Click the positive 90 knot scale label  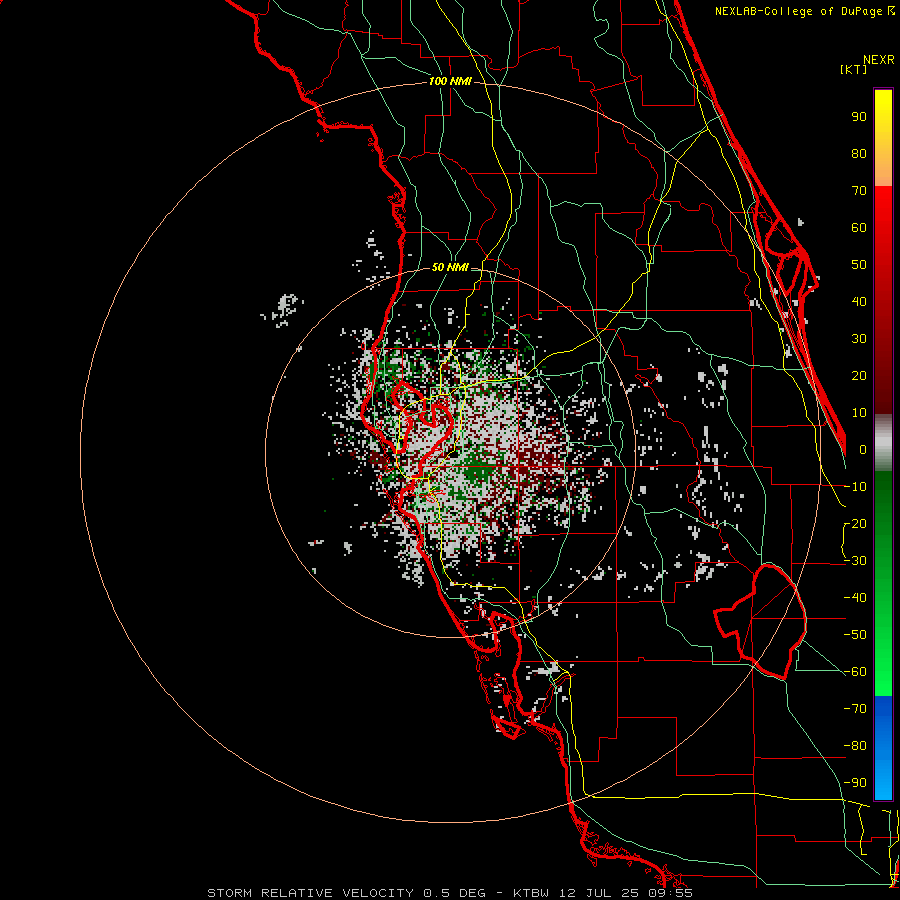coord(859,117)
